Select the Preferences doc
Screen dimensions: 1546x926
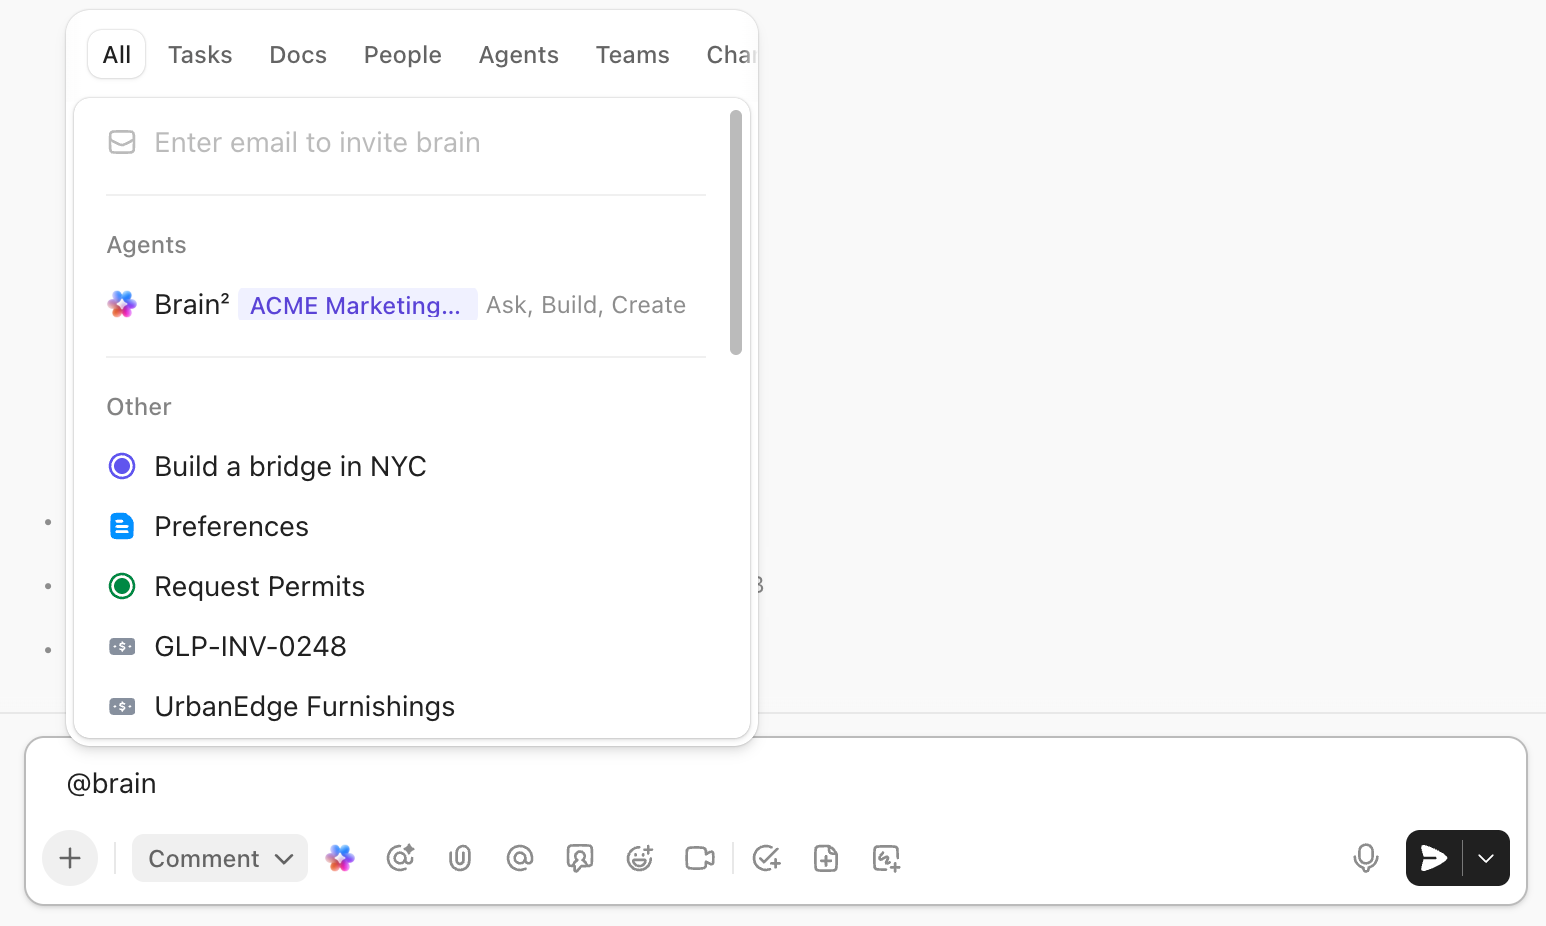(x=406, y=527)
